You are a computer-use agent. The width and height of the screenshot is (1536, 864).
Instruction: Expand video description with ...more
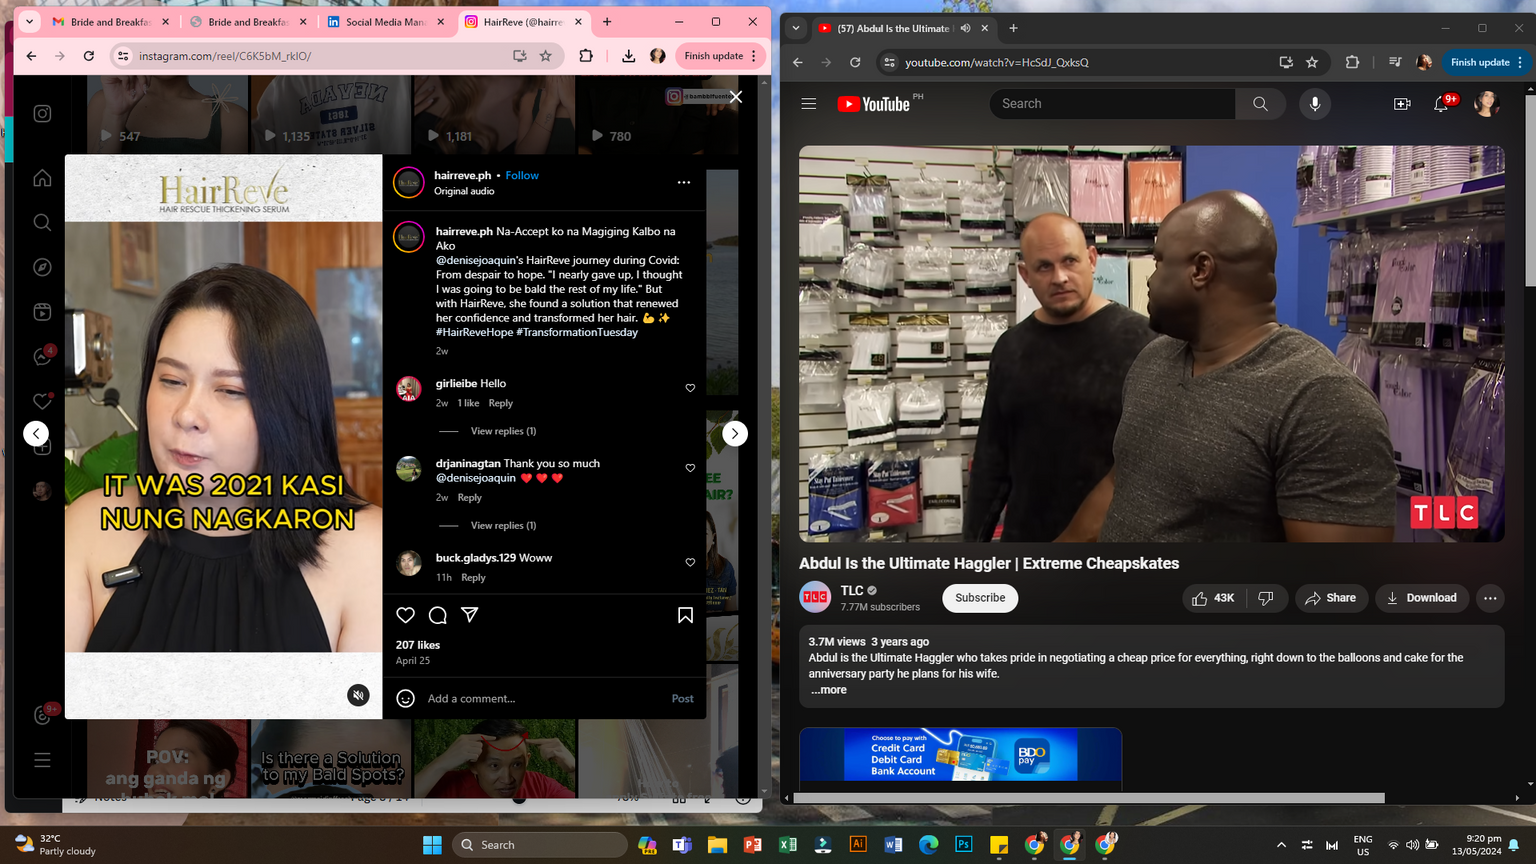(828, 690)
